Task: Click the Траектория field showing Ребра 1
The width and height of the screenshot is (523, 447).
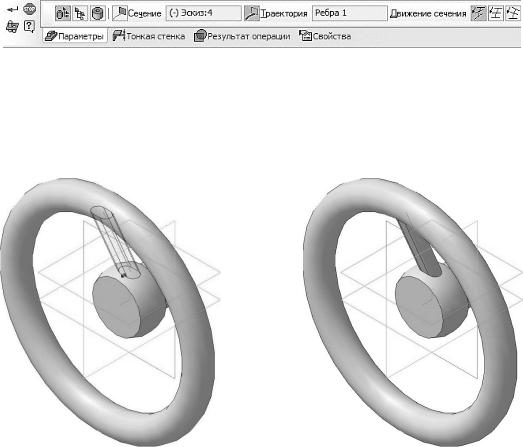Action: 350,13
